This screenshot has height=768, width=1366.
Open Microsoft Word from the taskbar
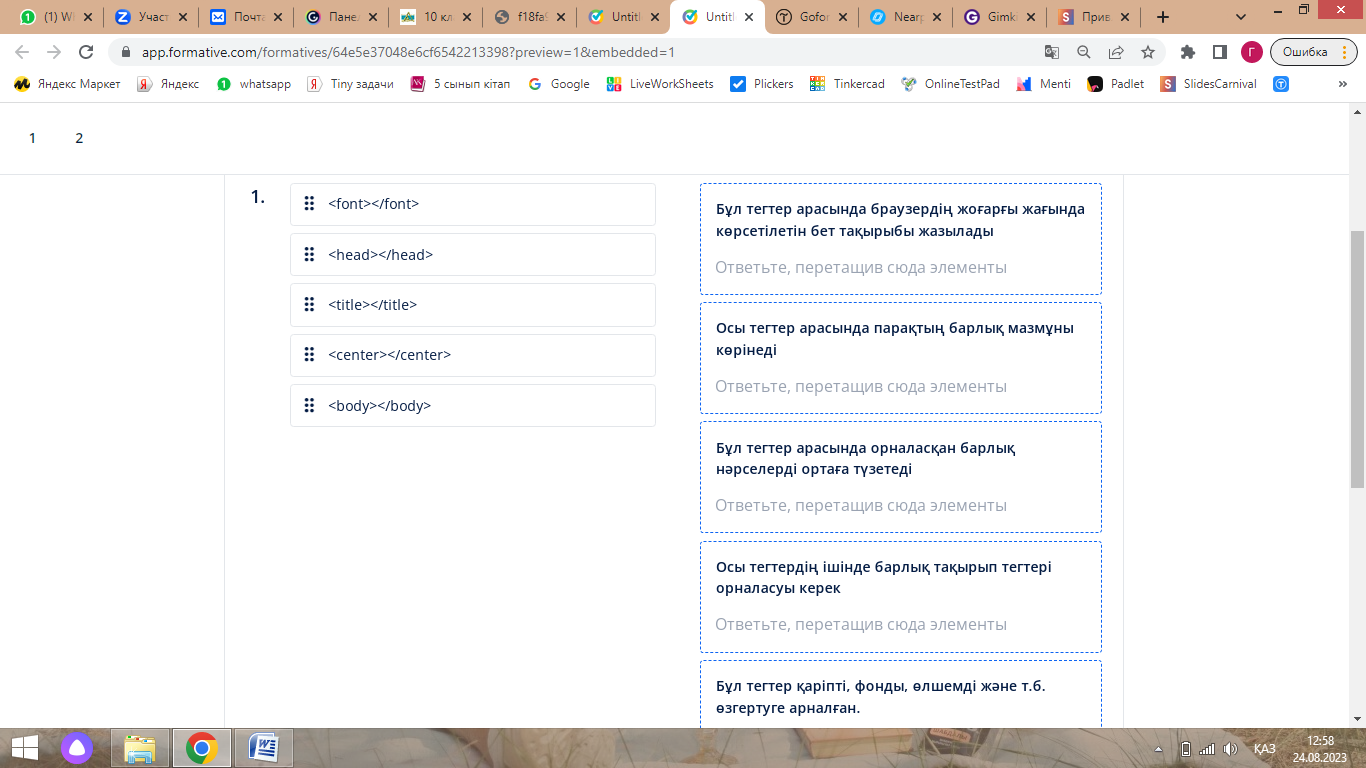[x=264, y=748]
